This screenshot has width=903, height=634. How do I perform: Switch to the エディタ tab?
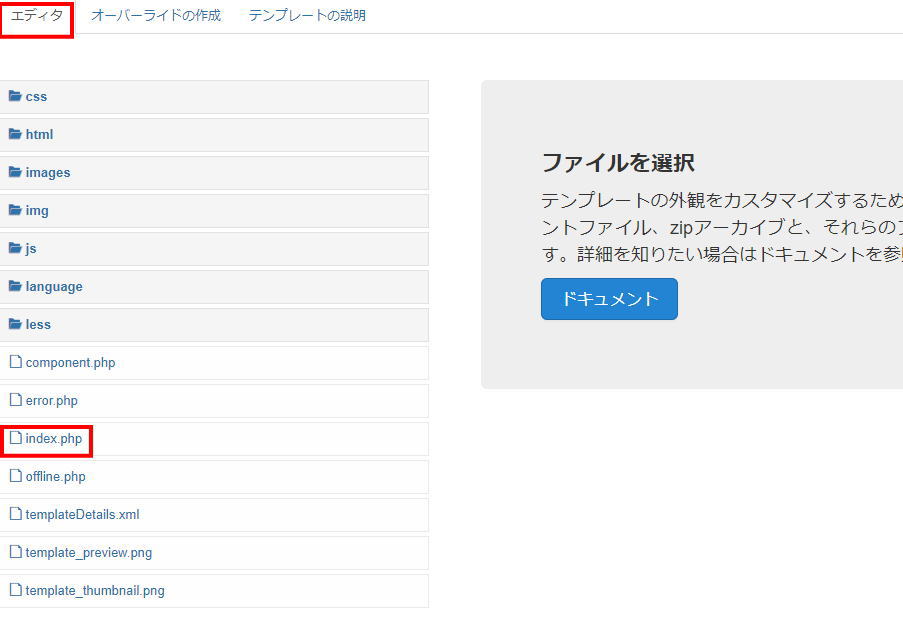coord(37,16)
